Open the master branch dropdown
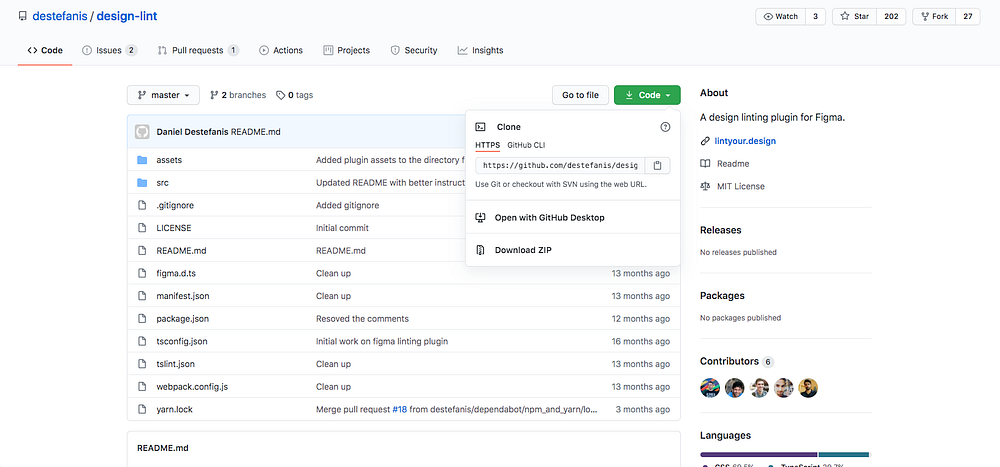The height and width of the screenshot is (467, 1000). pos(163,95)
